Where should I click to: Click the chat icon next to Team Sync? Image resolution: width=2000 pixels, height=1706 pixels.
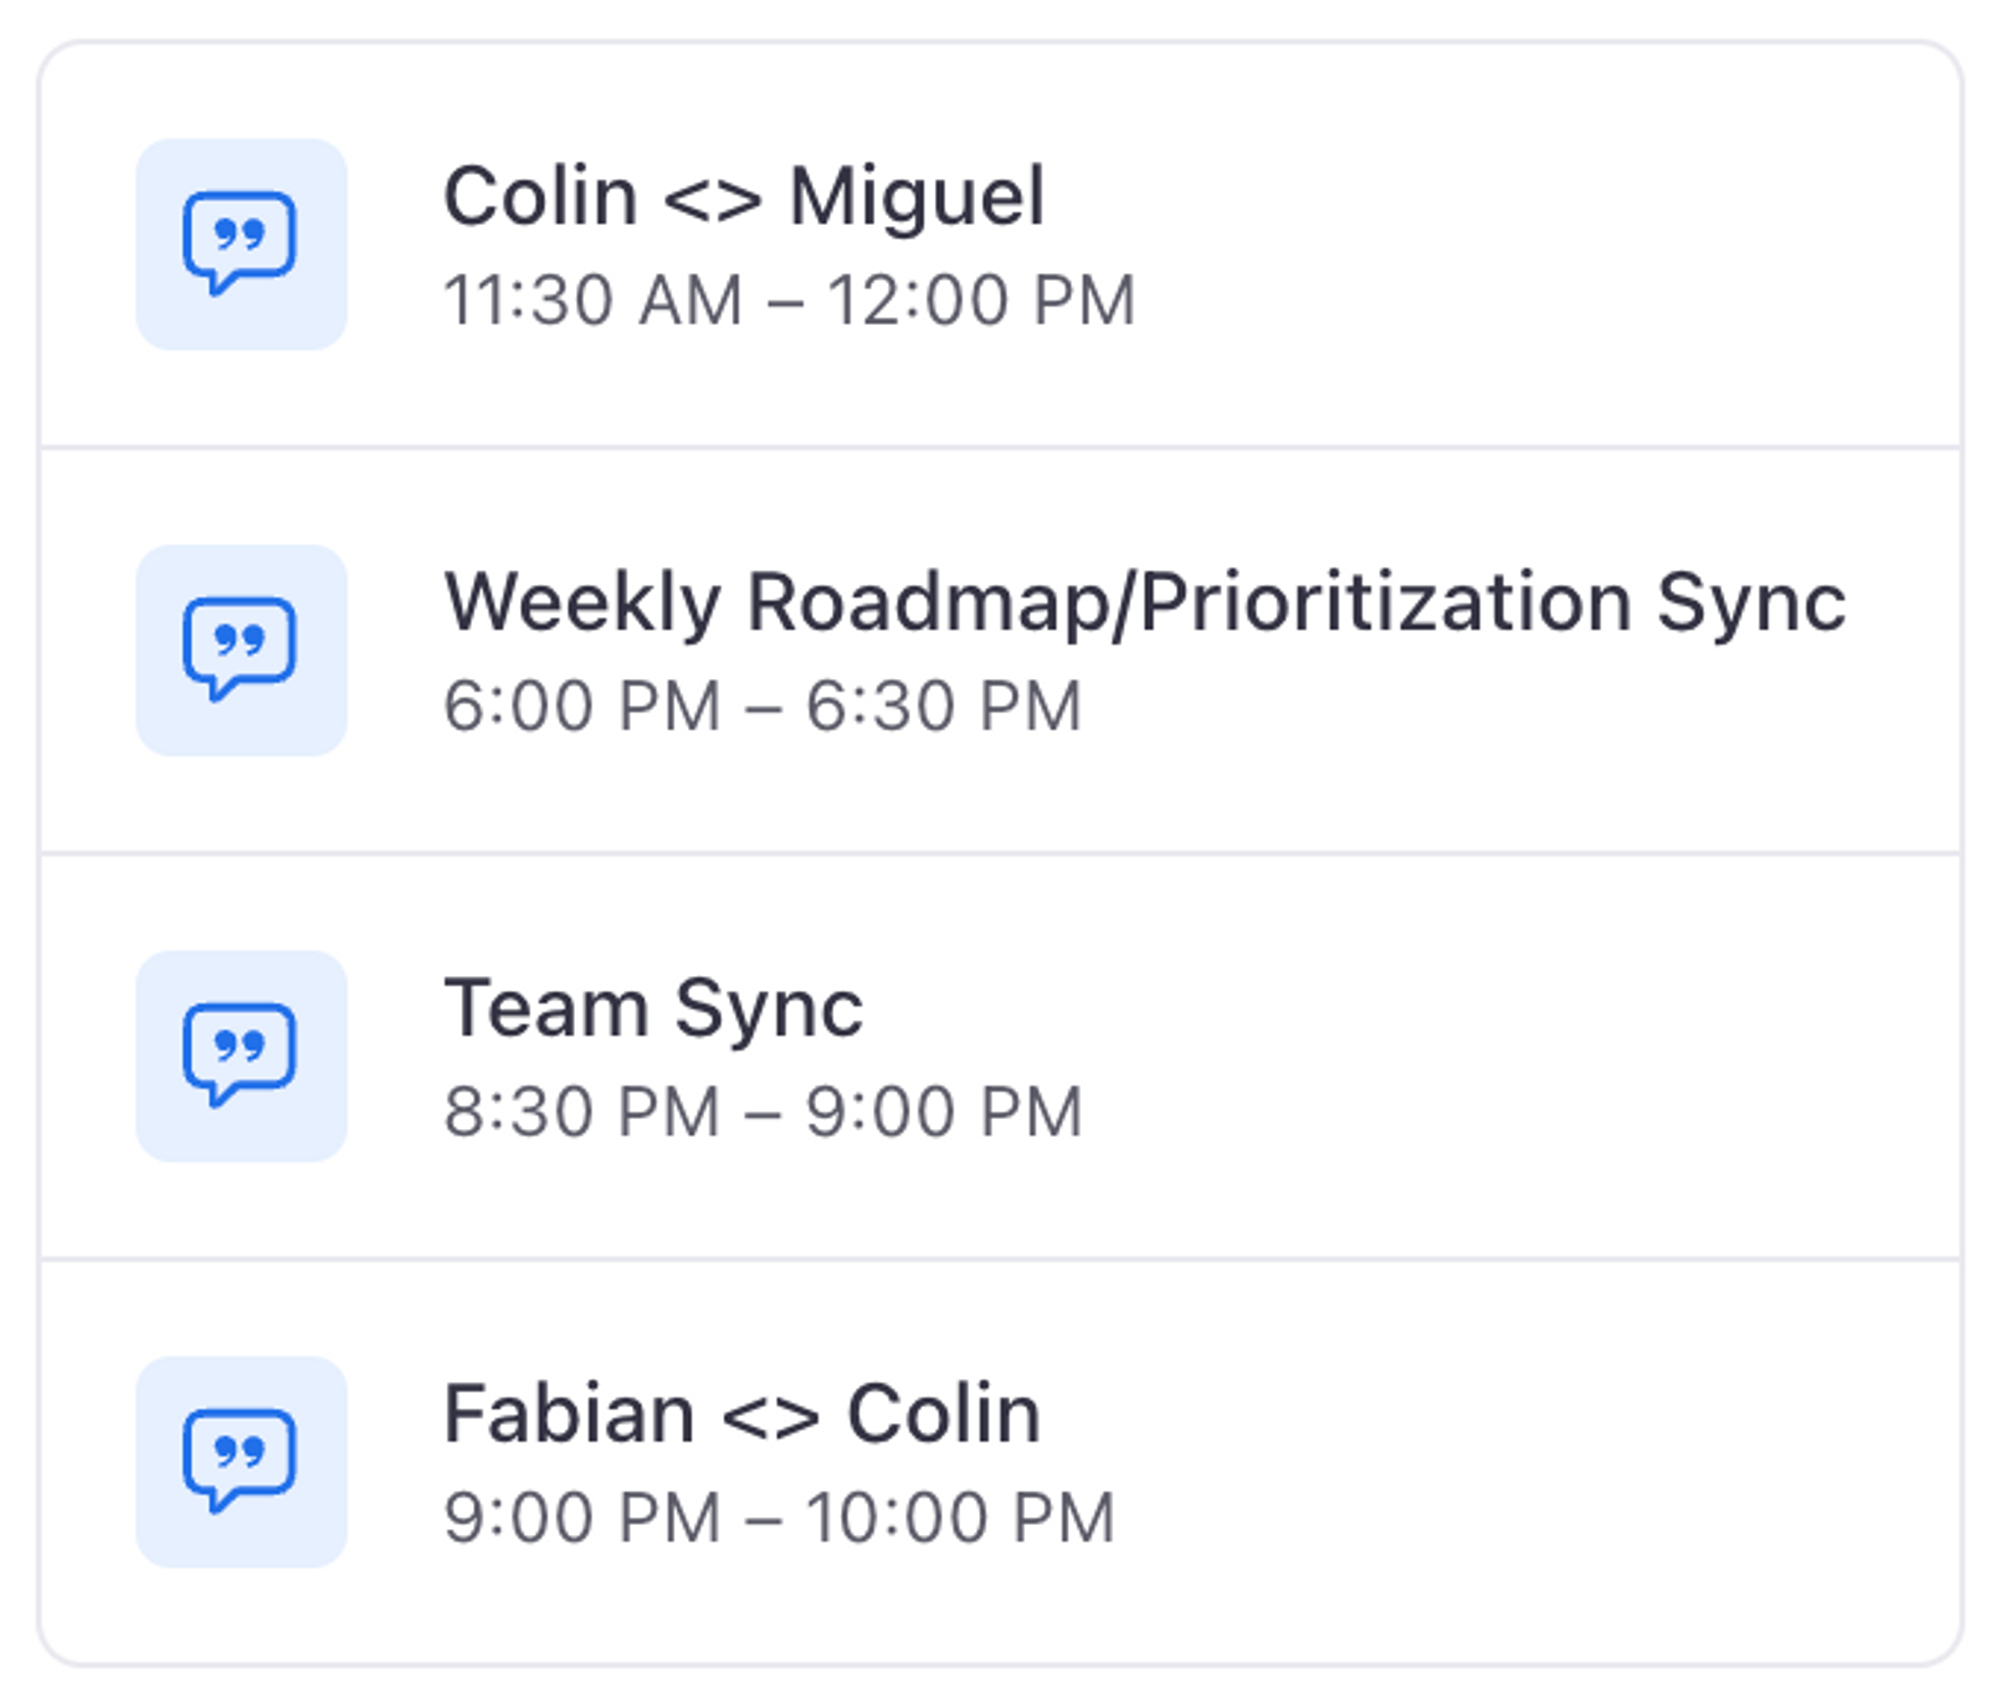[241, 1056]
